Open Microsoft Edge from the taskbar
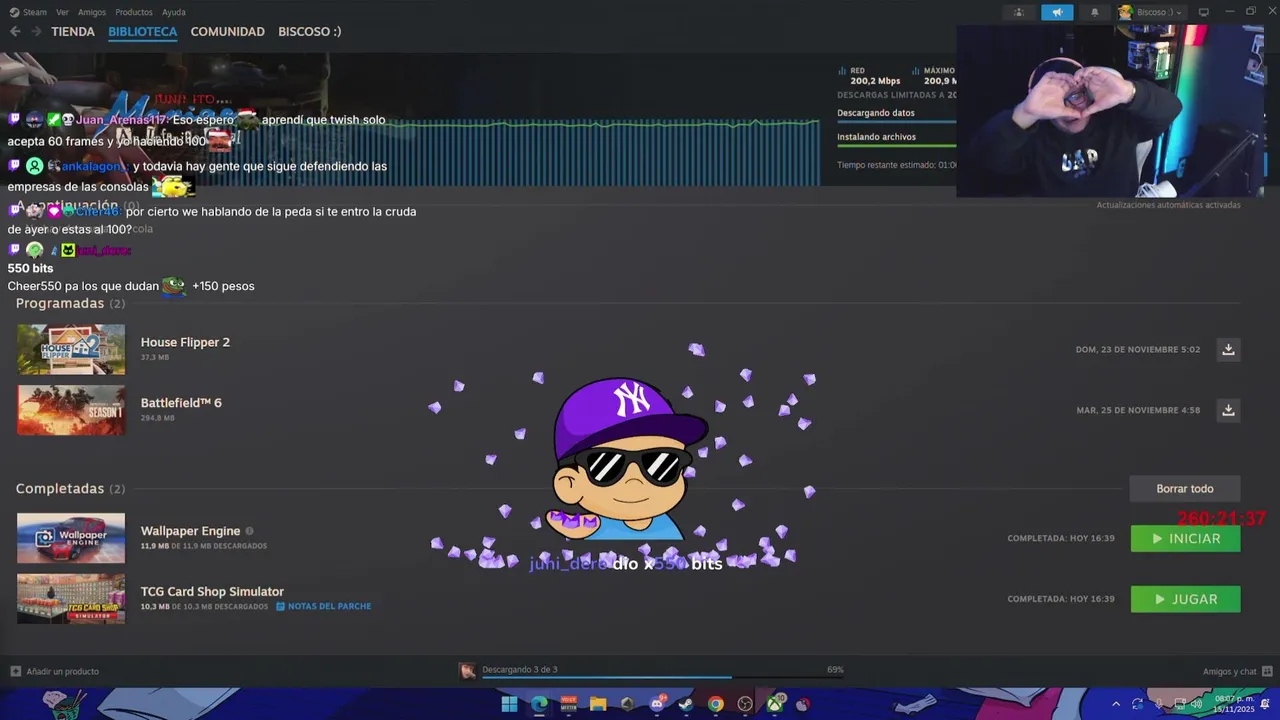 pyautogui.click(x=539, y=704)
